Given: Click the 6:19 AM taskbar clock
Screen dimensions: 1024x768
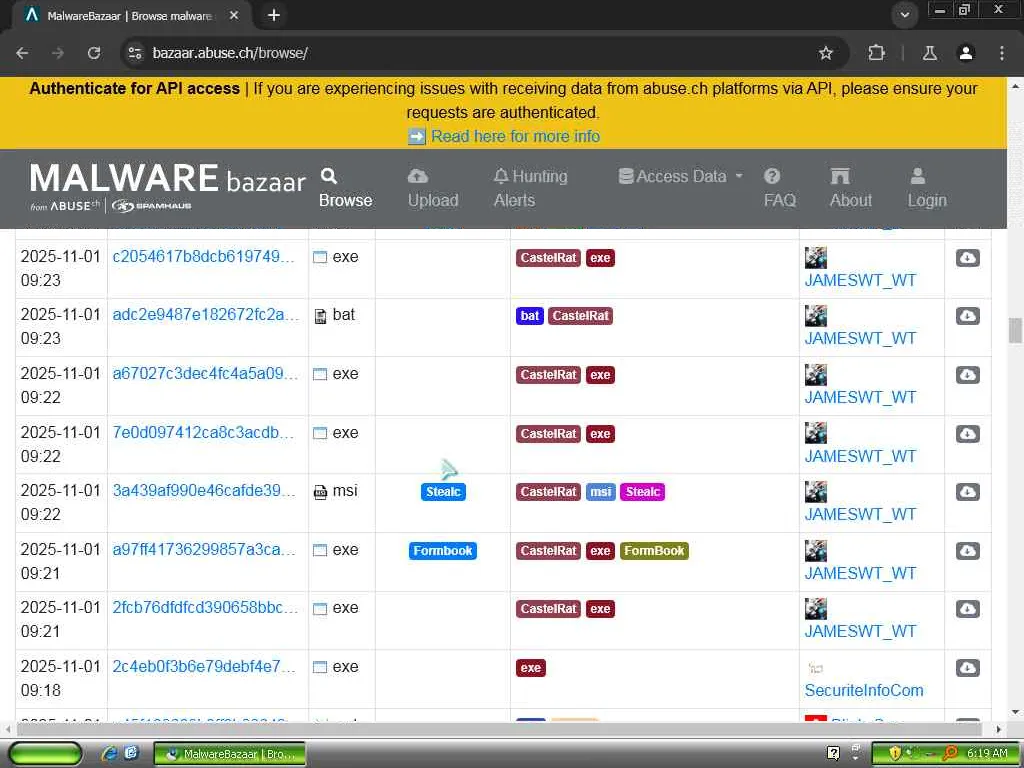Looking at the screenshot, I should point(987,753).
